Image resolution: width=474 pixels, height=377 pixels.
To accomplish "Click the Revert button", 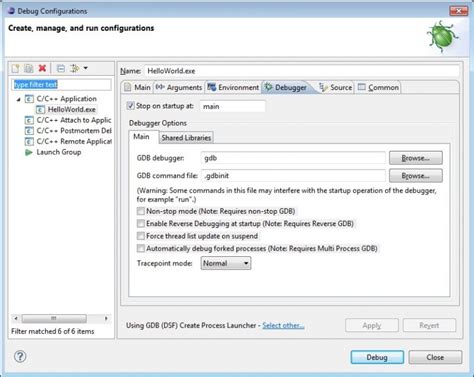I will pyautogui.click(x=429, y=325).
